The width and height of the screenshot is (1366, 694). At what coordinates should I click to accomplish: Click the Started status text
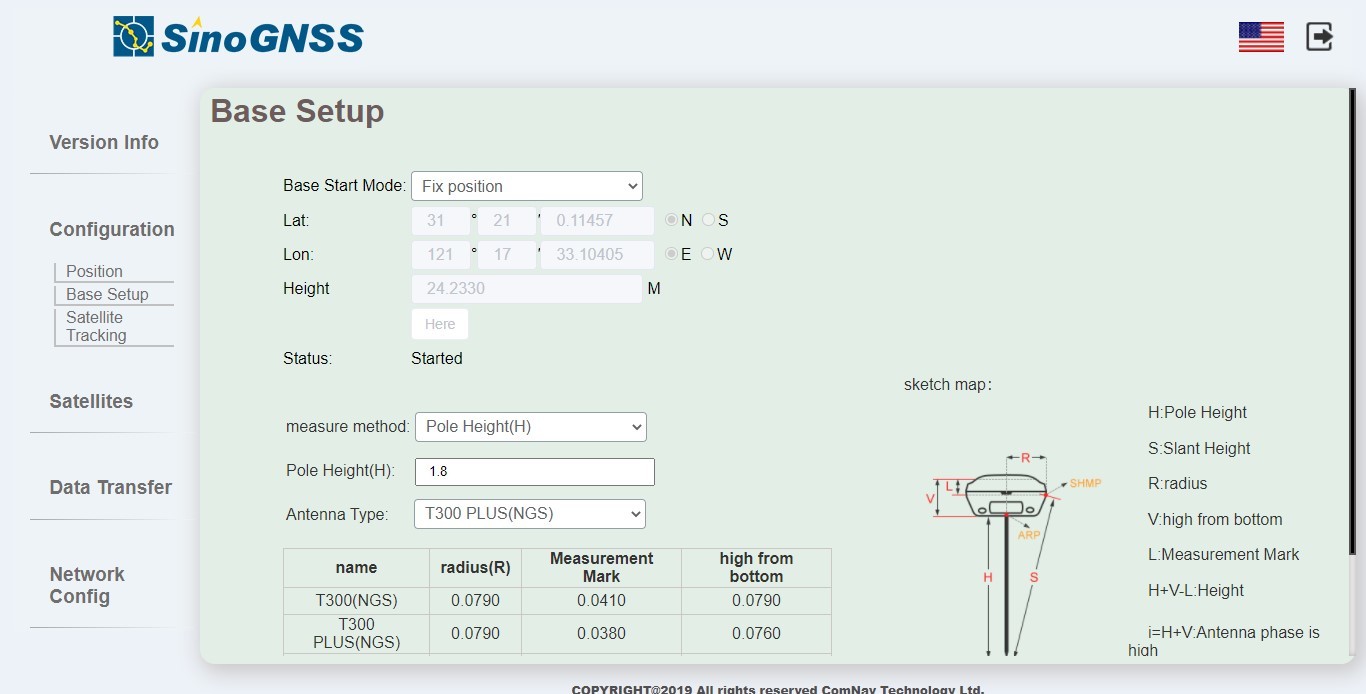pos(437,359)
